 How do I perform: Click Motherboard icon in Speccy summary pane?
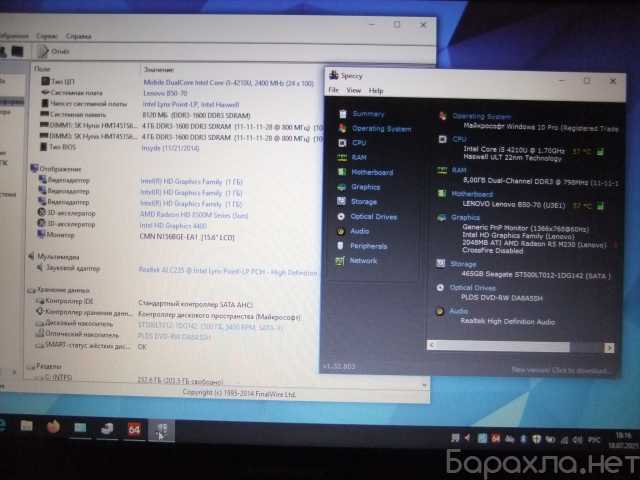(442, 193)
